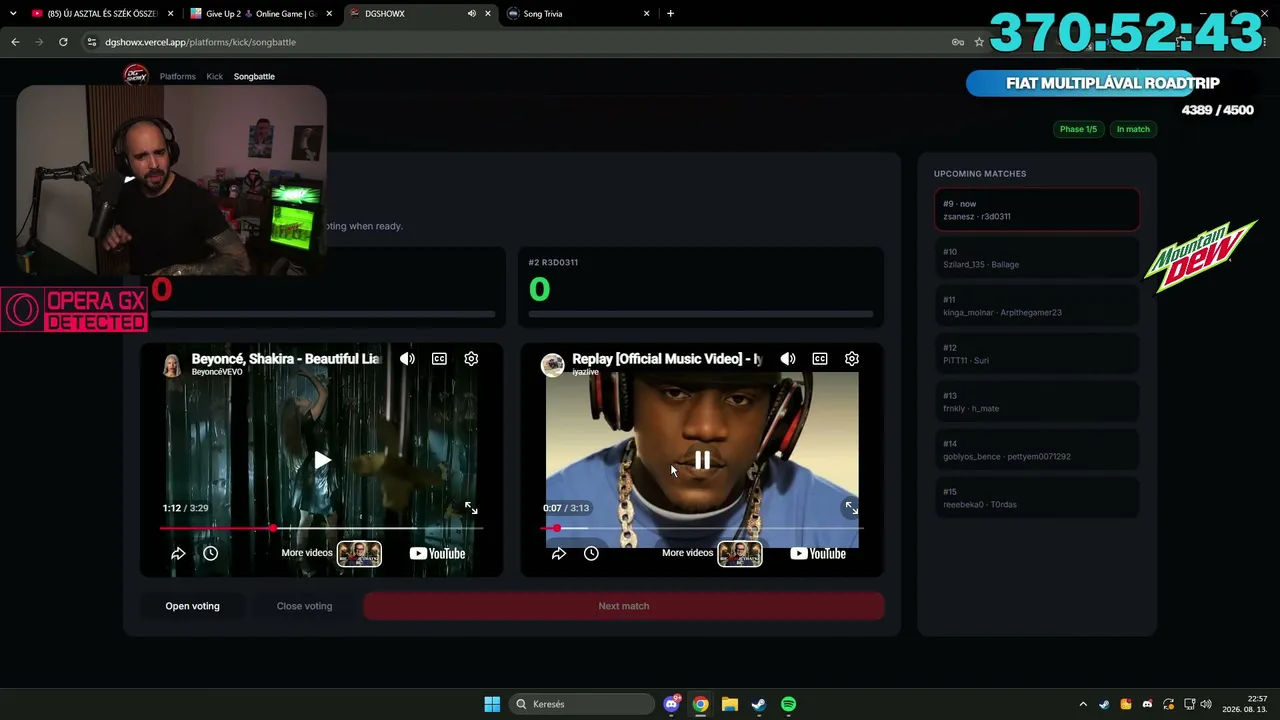Open File Explorer from the taskbar
The height and width of the screenshot is (720, 1280).
coord(730,704)
